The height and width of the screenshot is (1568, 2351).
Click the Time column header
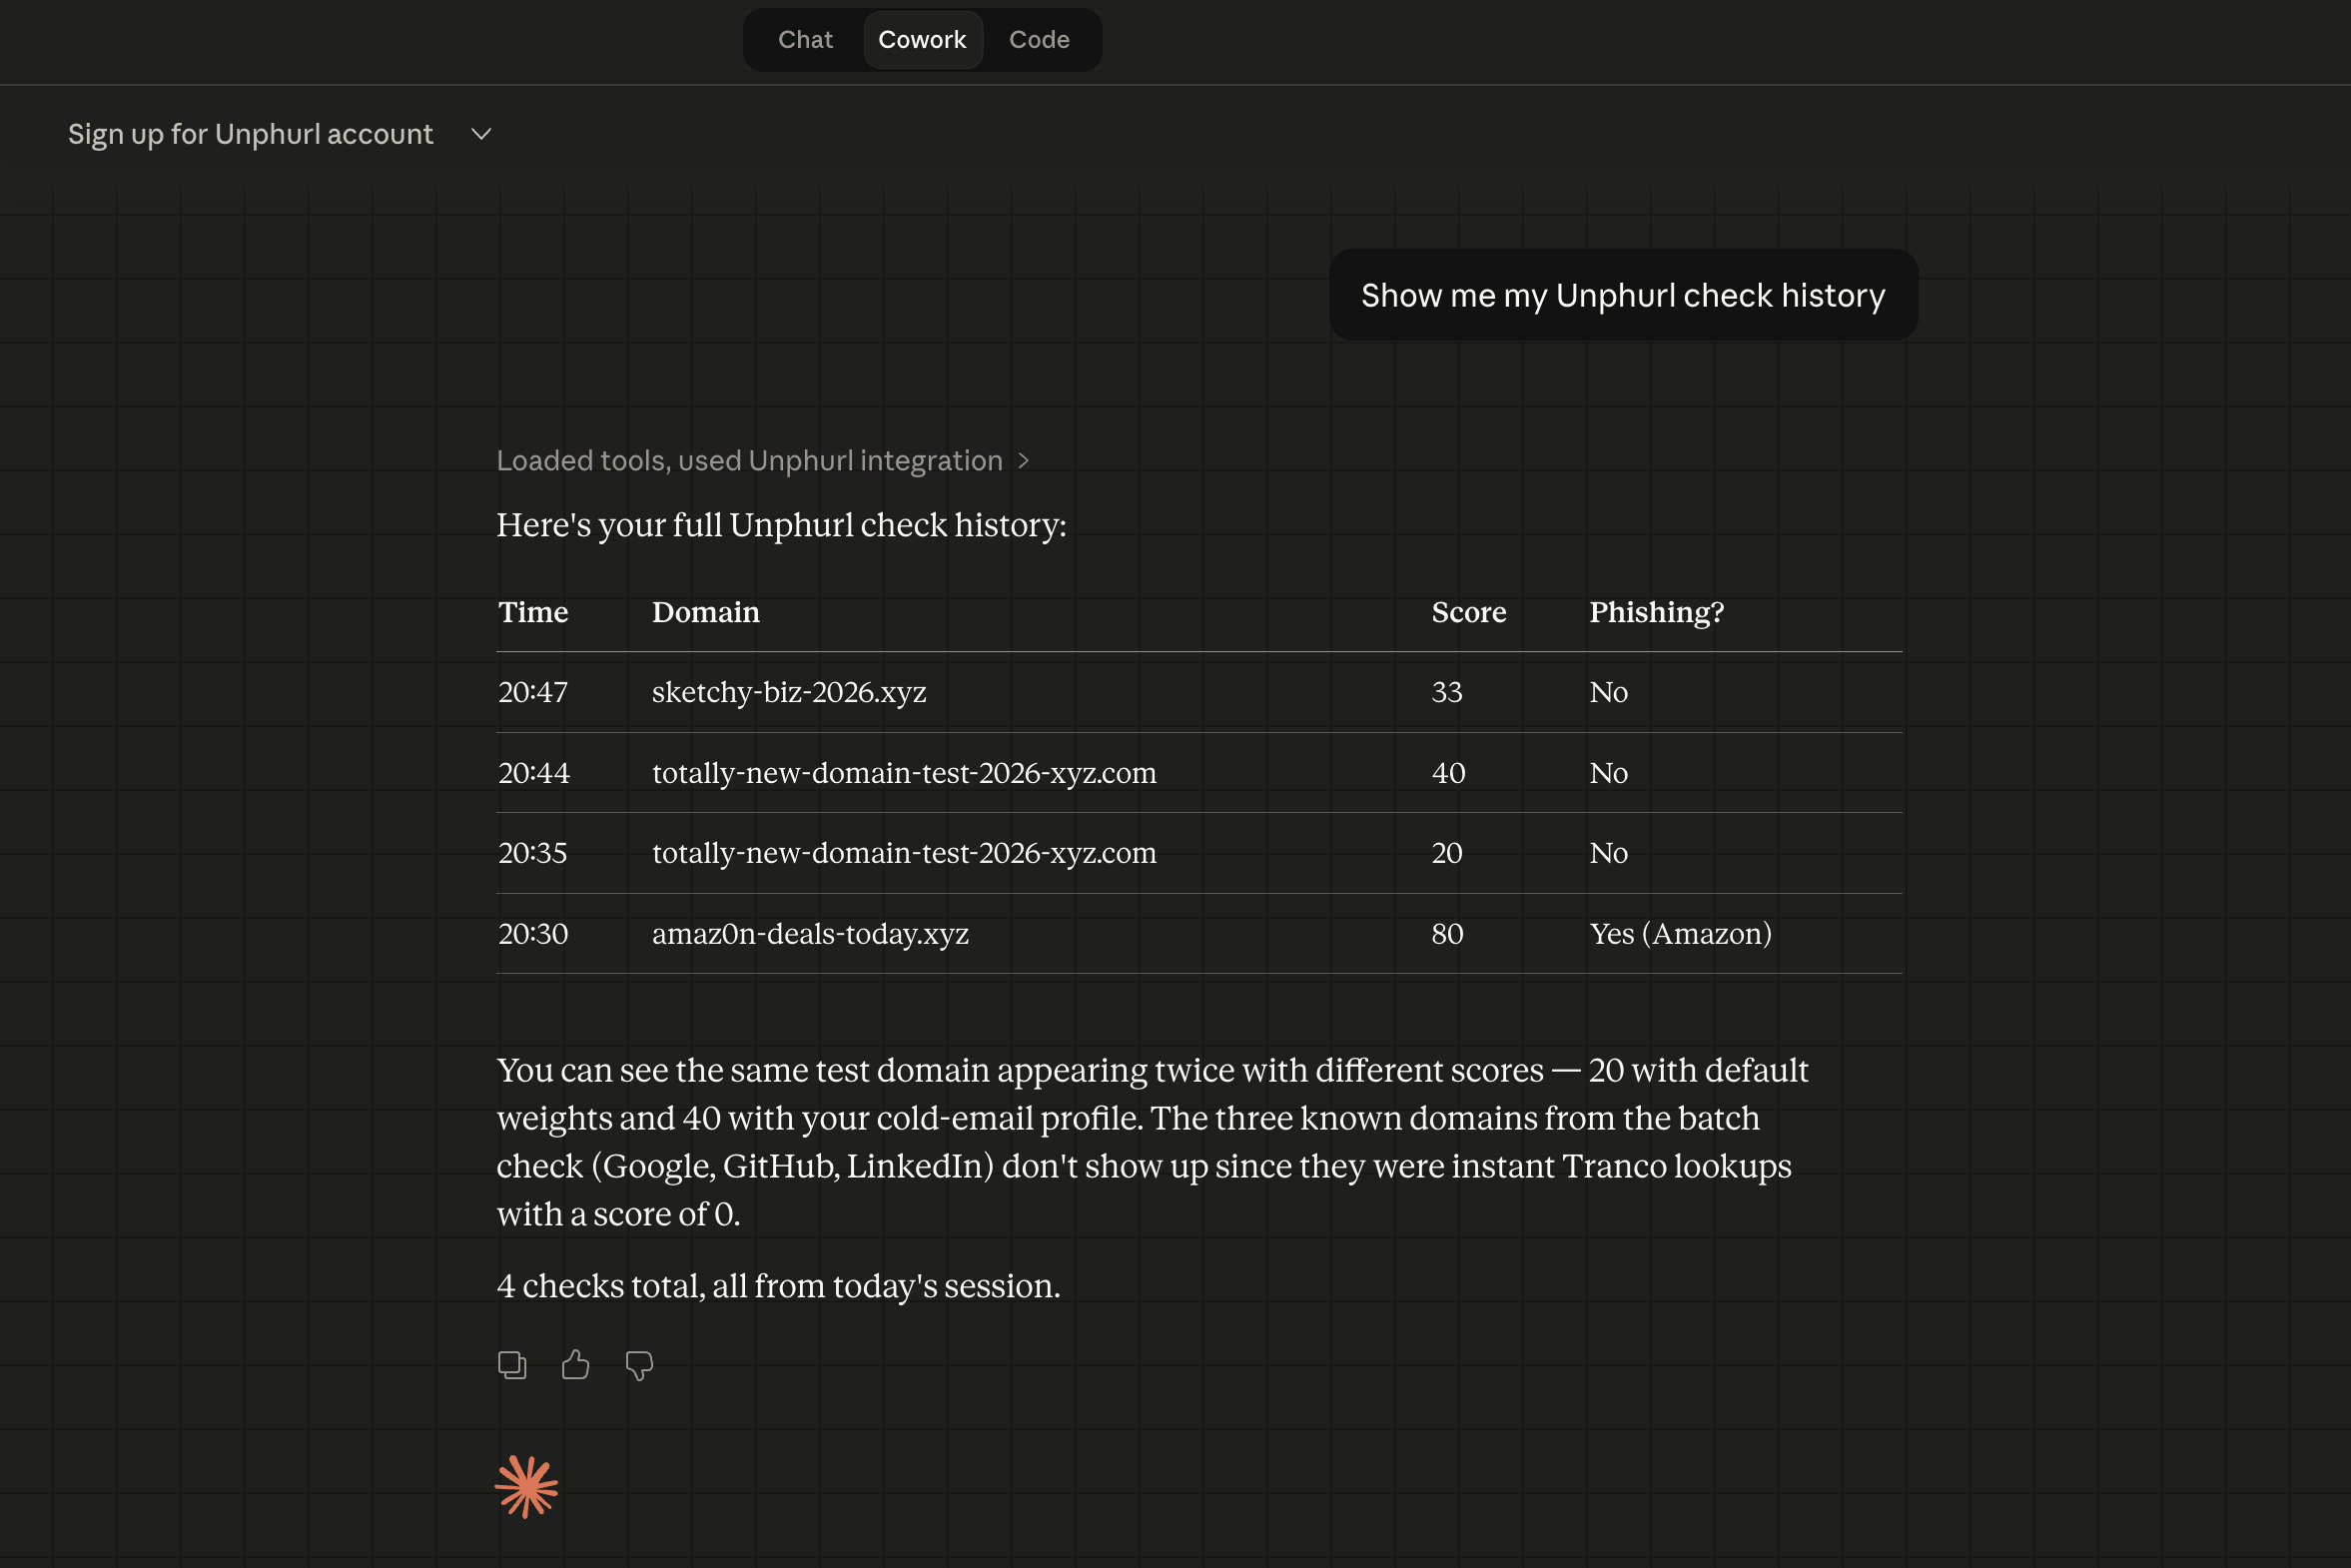pos(533,612)
